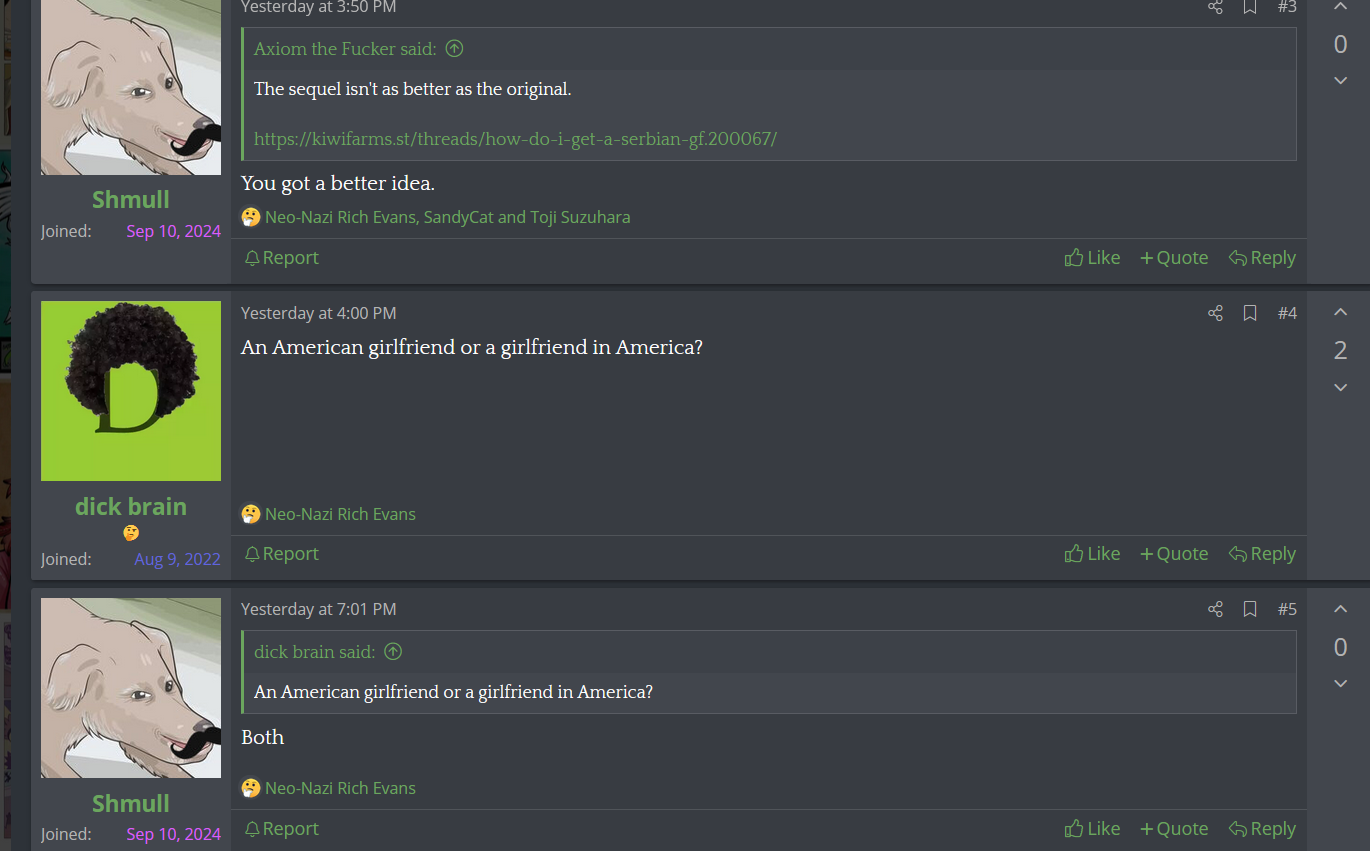Report post #4

(281, 554)
